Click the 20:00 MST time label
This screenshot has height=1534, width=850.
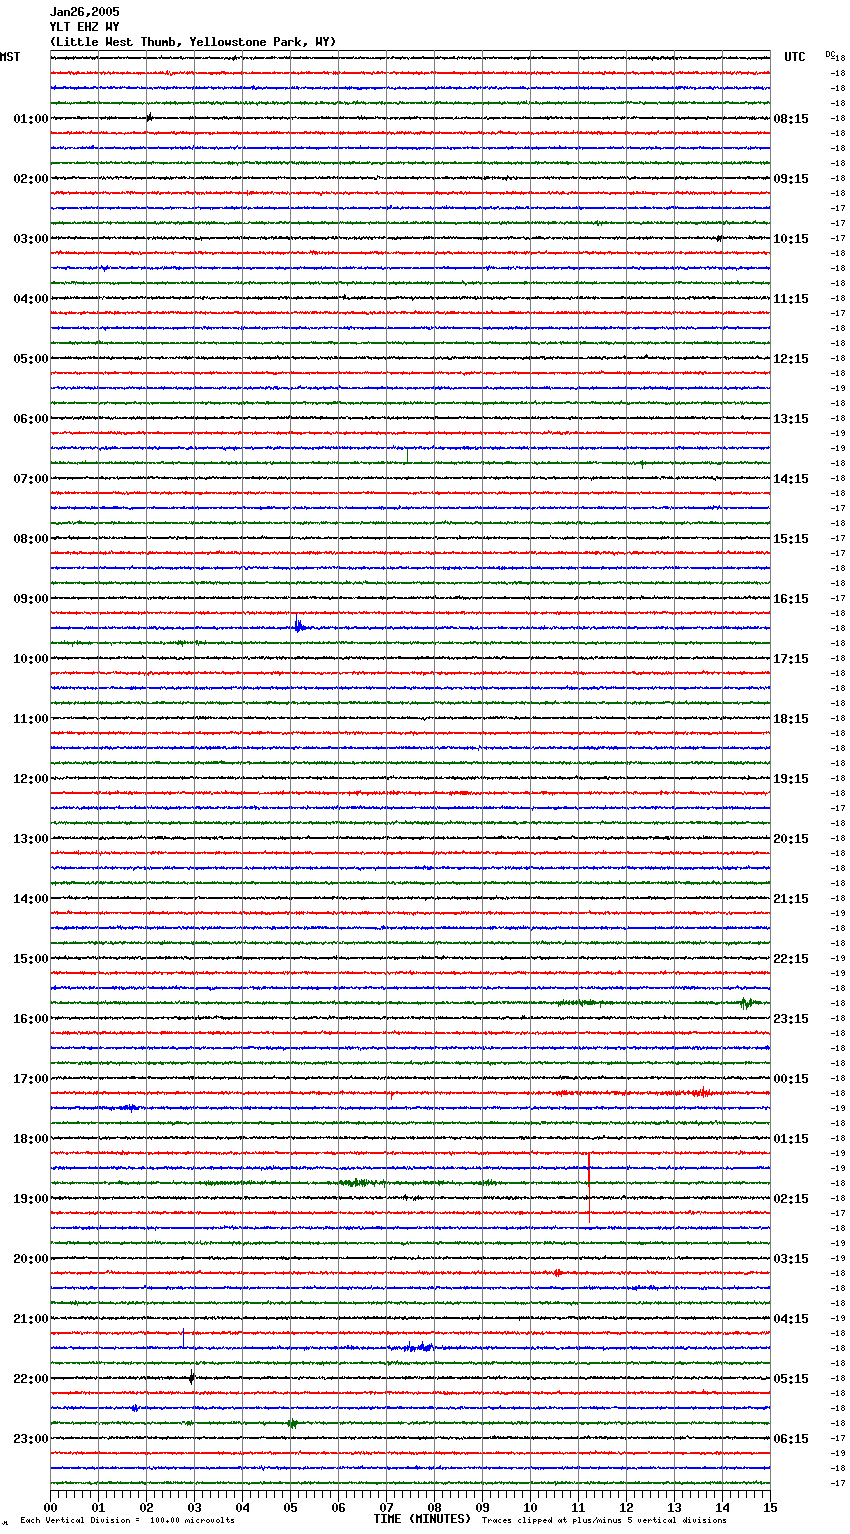point(31,1259)
